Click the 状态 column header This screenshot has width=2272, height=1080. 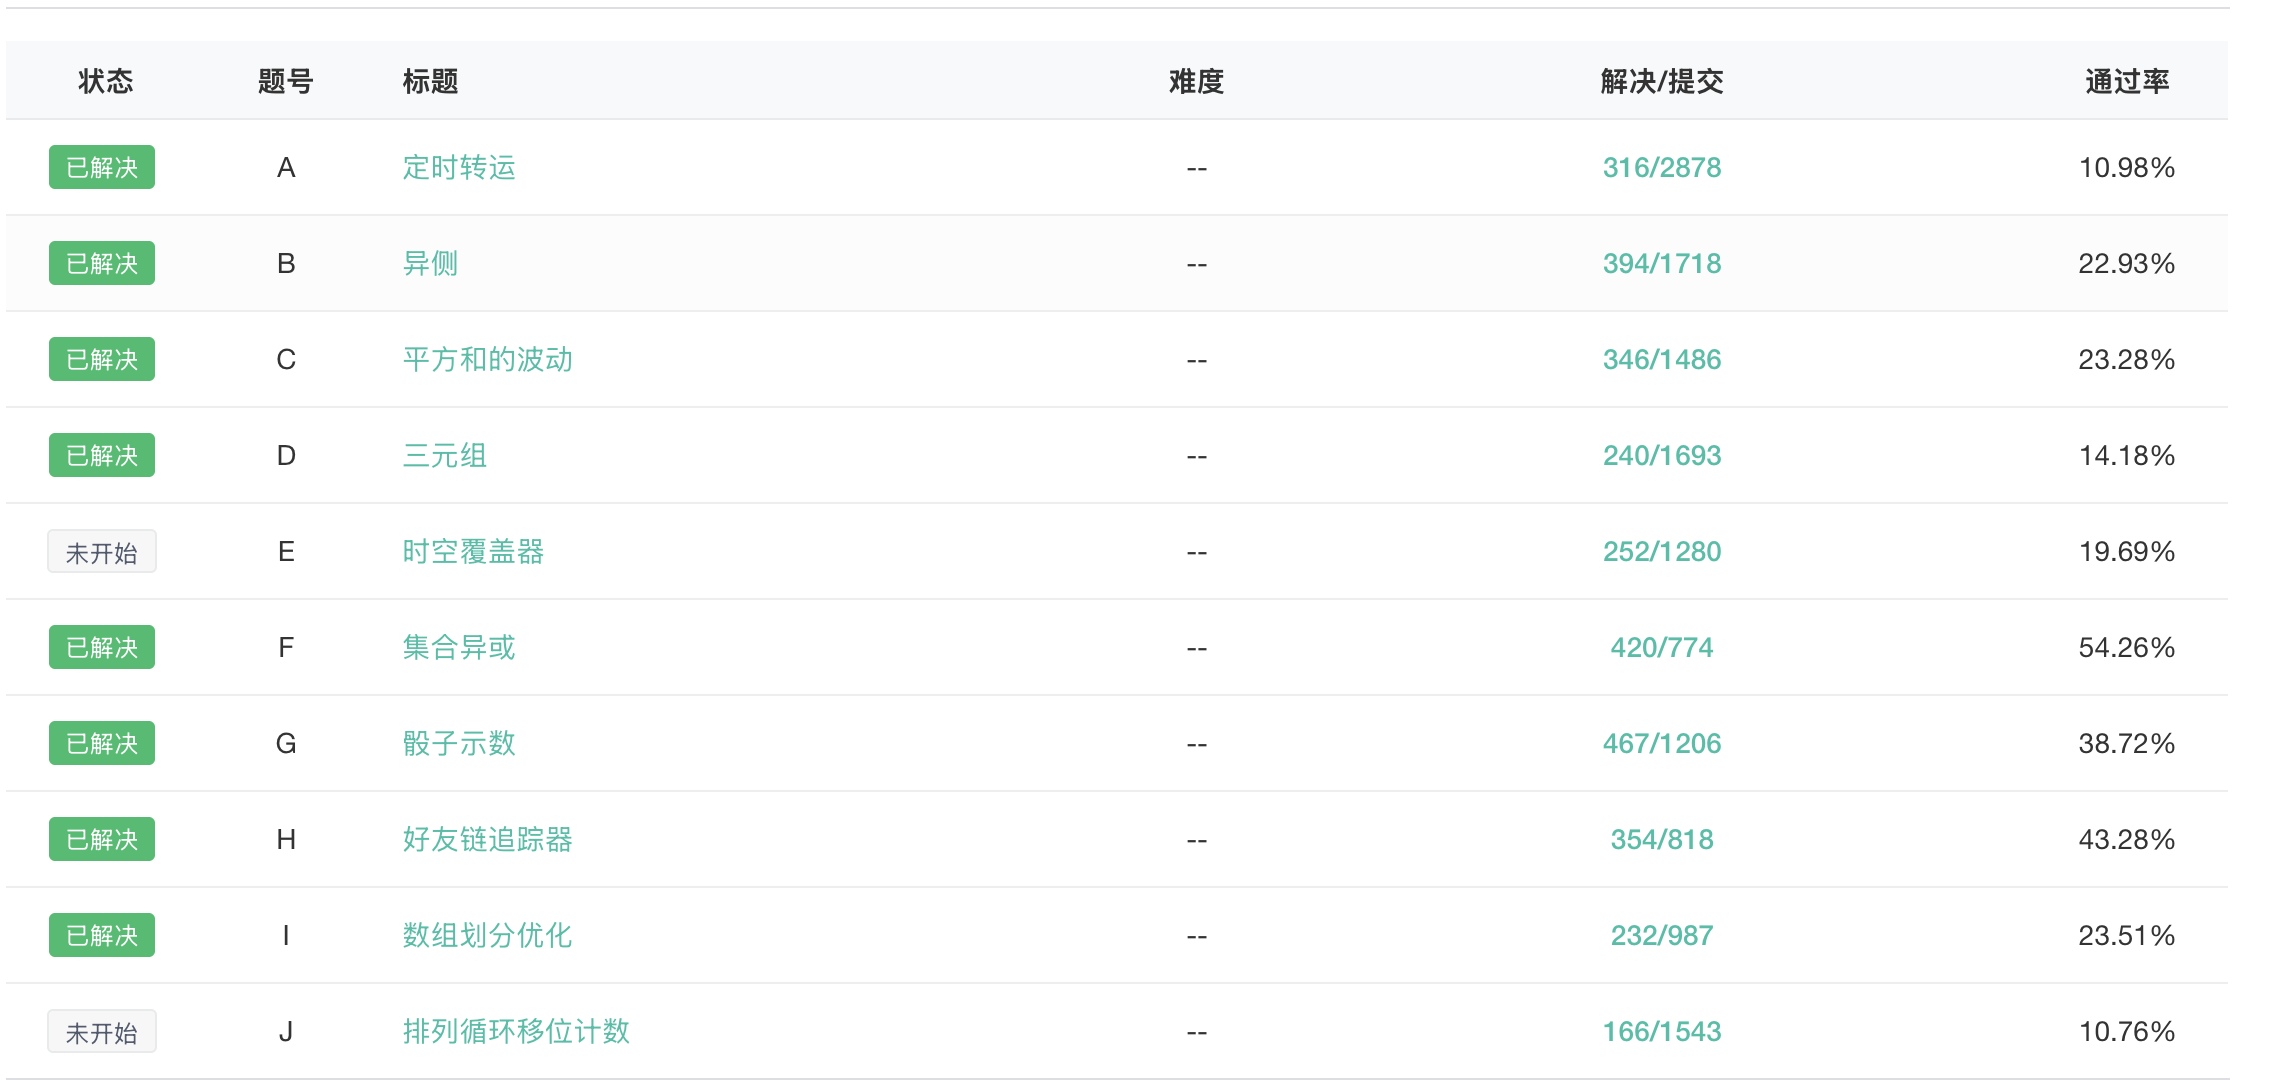coord(106,81)
